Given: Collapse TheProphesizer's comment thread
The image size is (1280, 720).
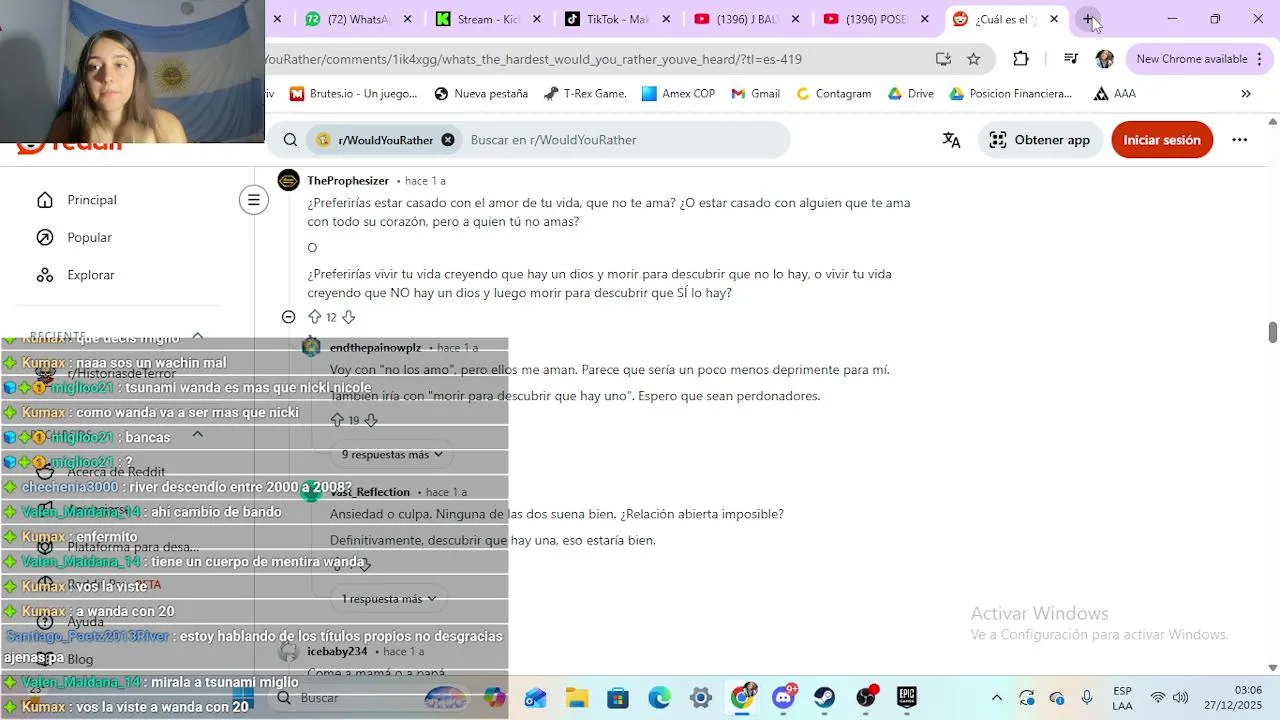Looking at the screenshot, I should 288,317.
